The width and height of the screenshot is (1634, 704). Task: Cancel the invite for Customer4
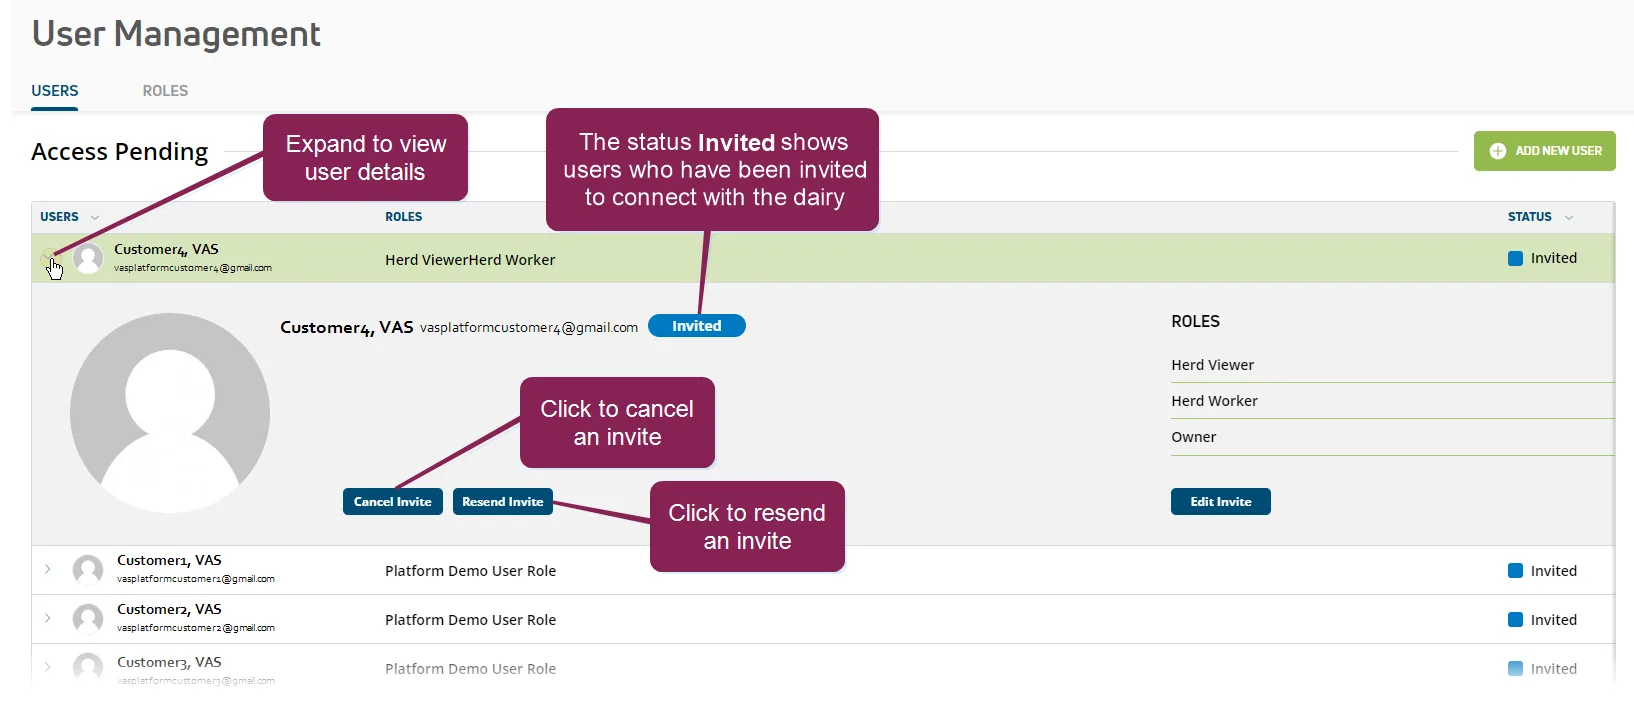point(392,502)
